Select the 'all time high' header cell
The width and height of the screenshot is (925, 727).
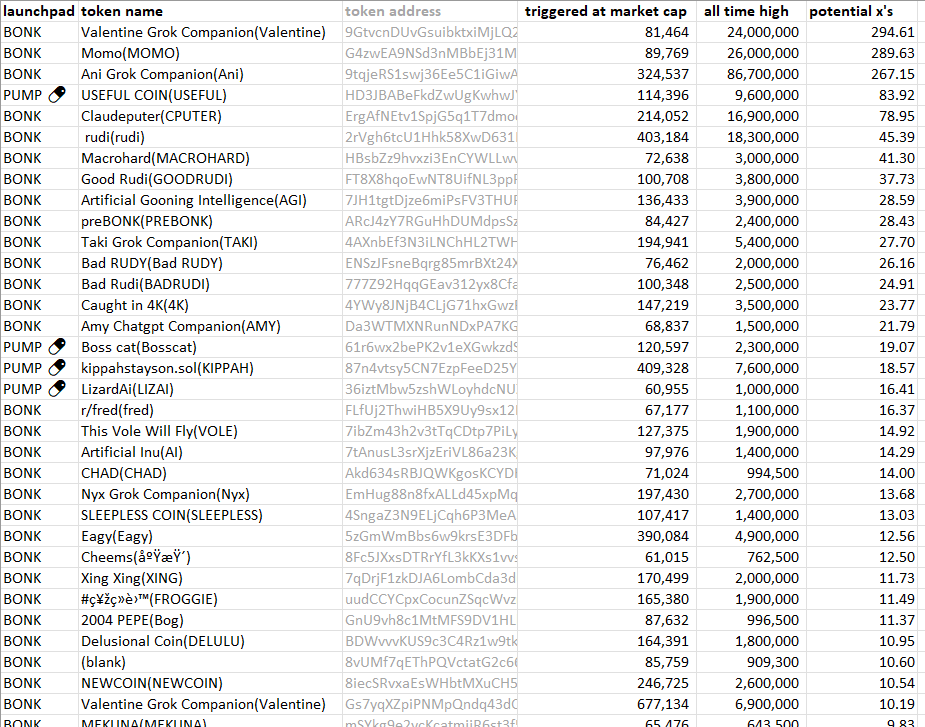pyautogui.click(x=751, y=11)
